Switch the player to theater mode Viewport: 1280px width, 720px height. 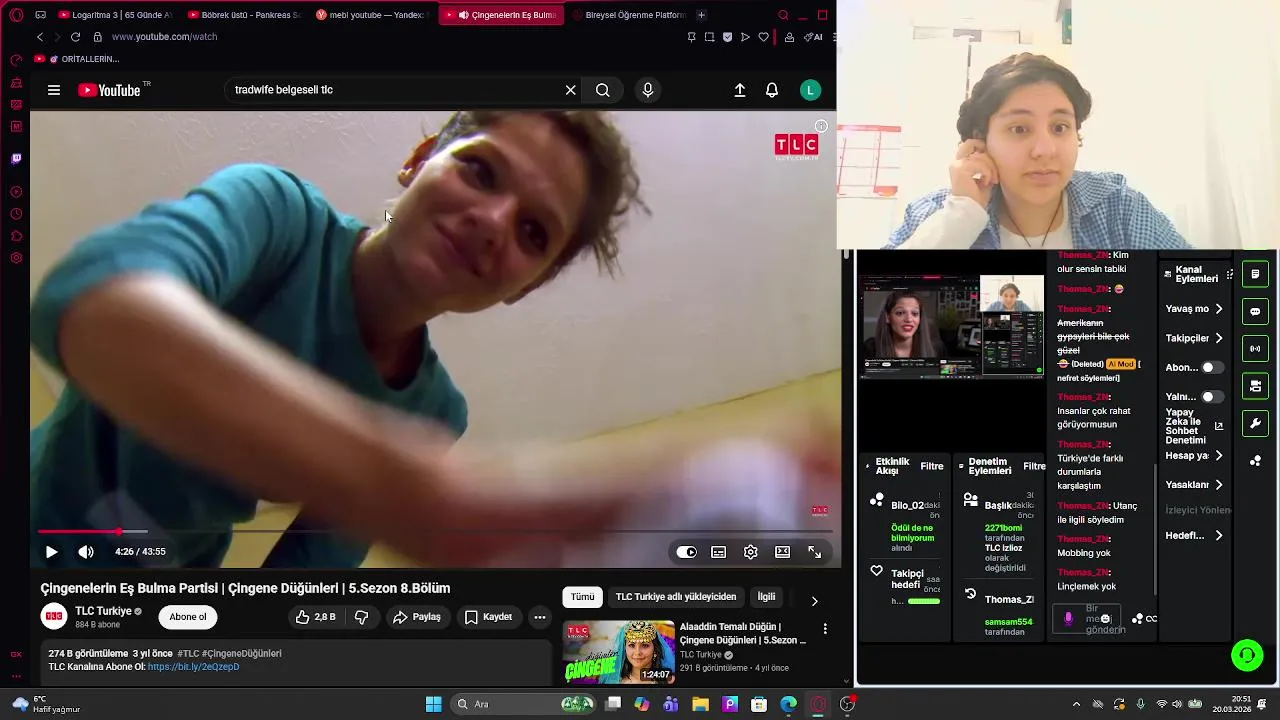click(783, 552)
